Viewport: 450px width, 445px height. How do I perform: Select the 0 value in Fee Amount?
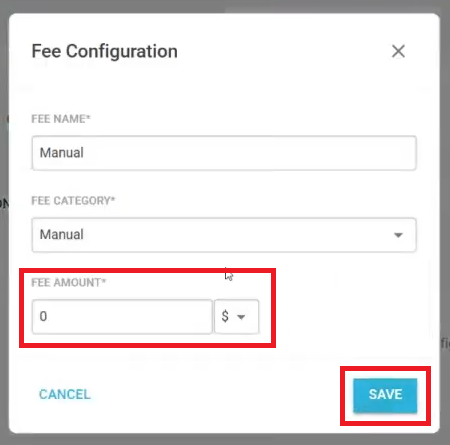click(x=43, y=316)
